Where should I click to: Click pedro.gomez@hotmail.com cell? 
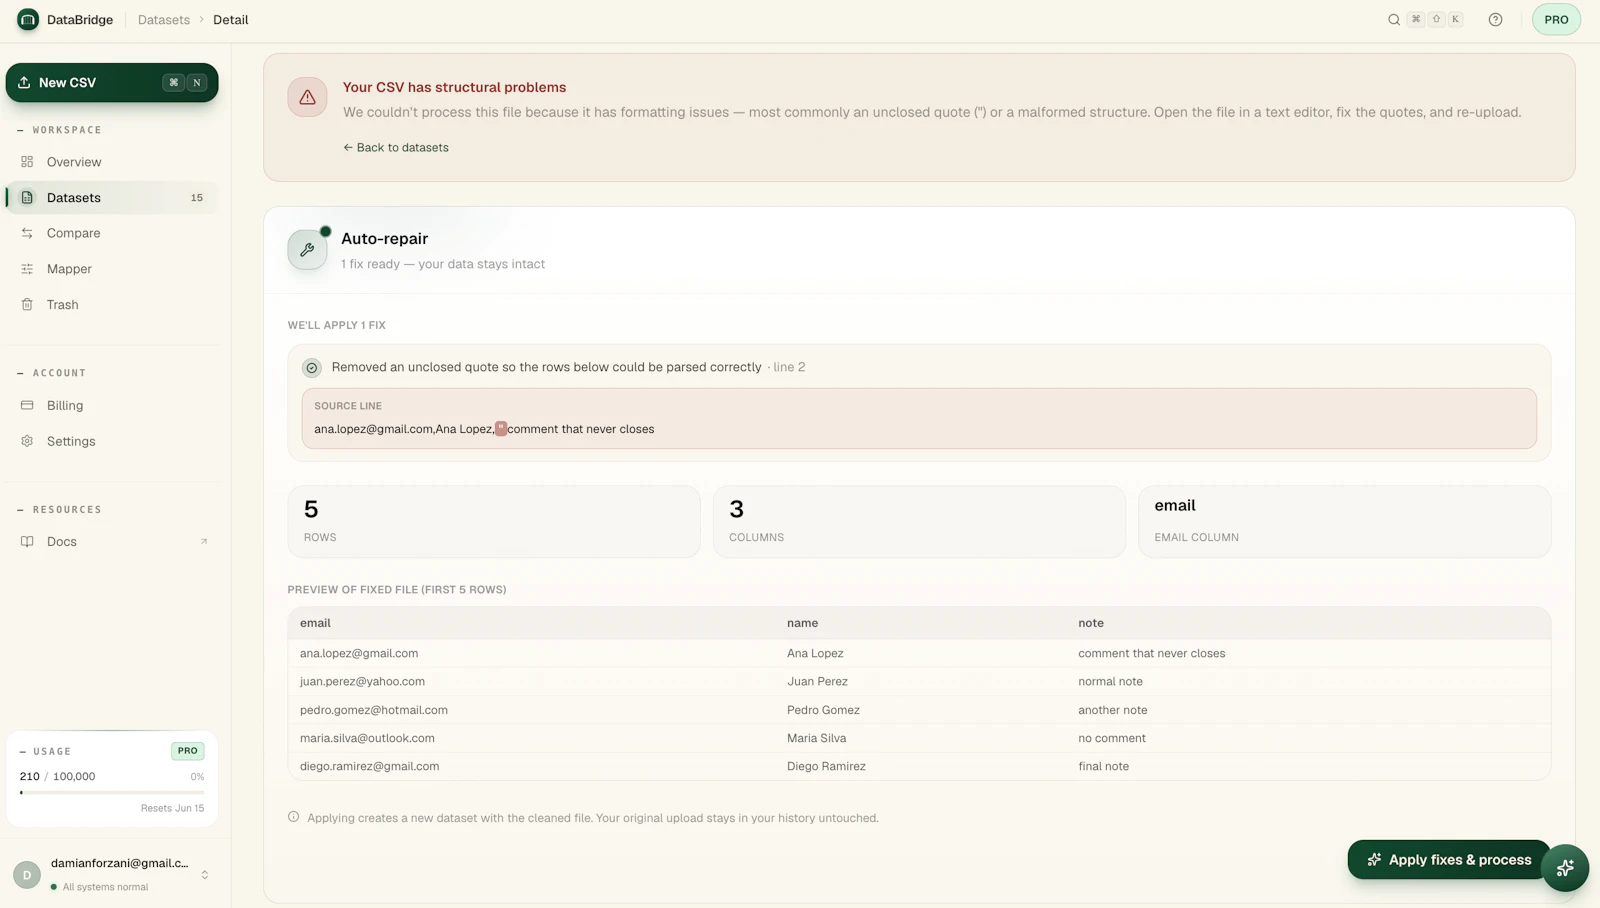[374, 710]
